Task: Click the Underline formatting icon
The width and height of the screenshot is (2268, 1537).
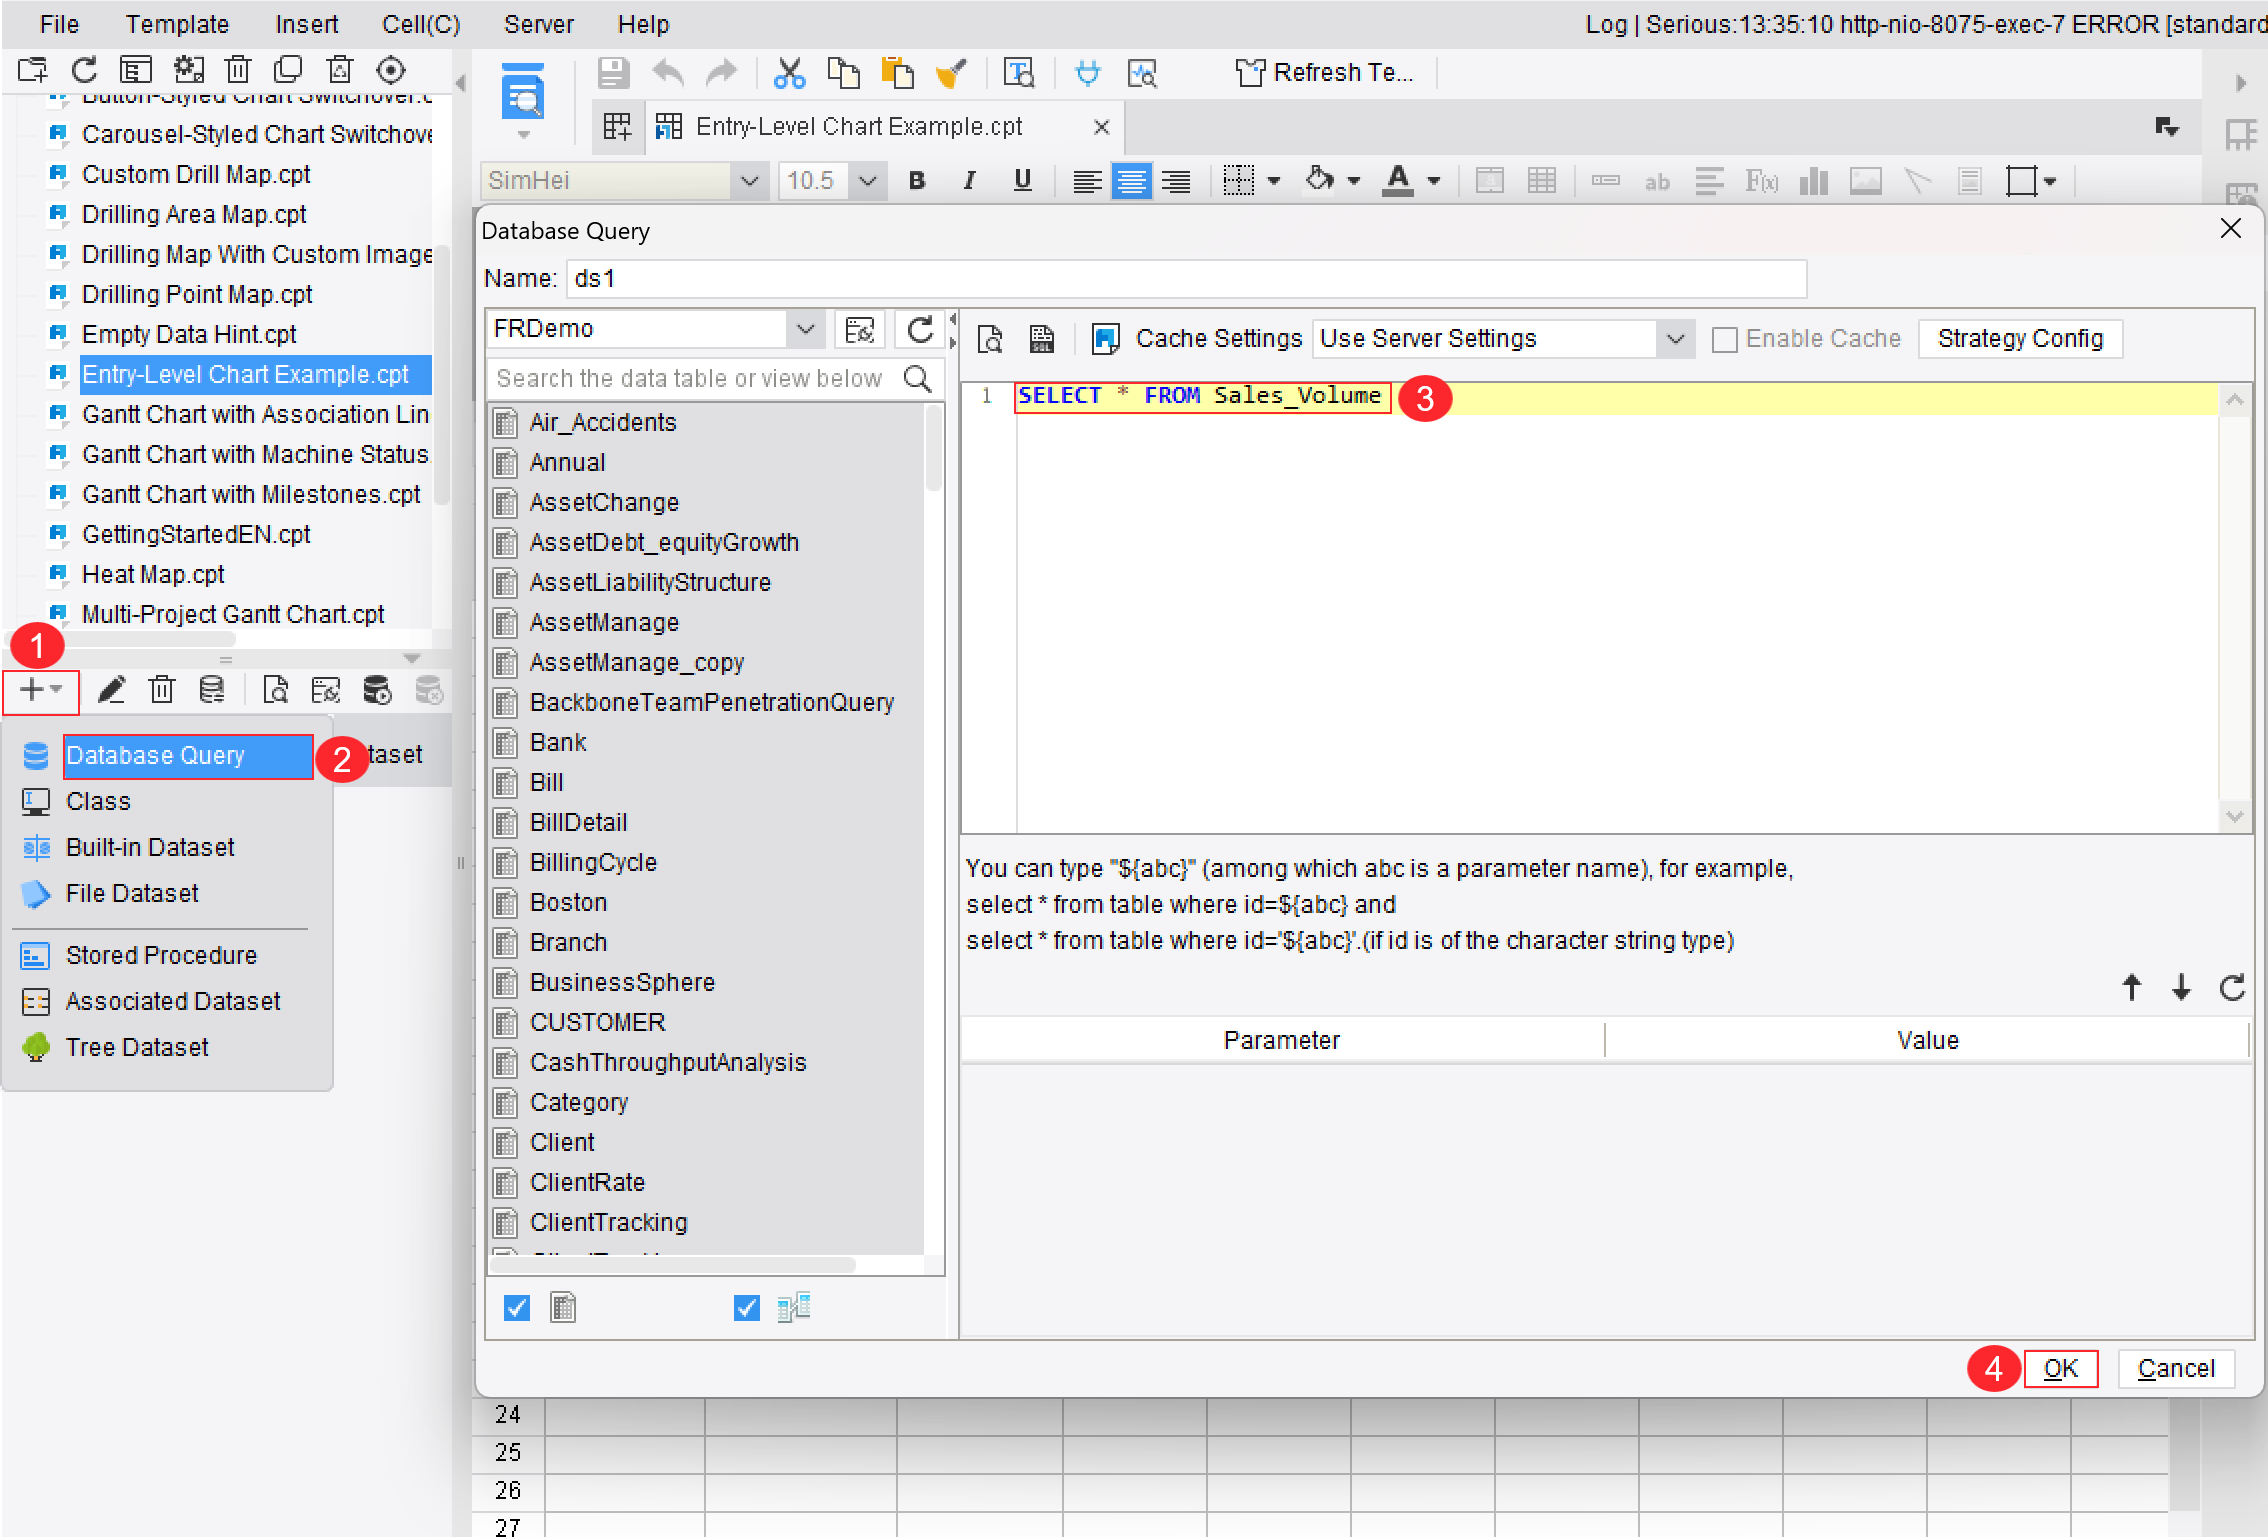Action: point(1022,181)
